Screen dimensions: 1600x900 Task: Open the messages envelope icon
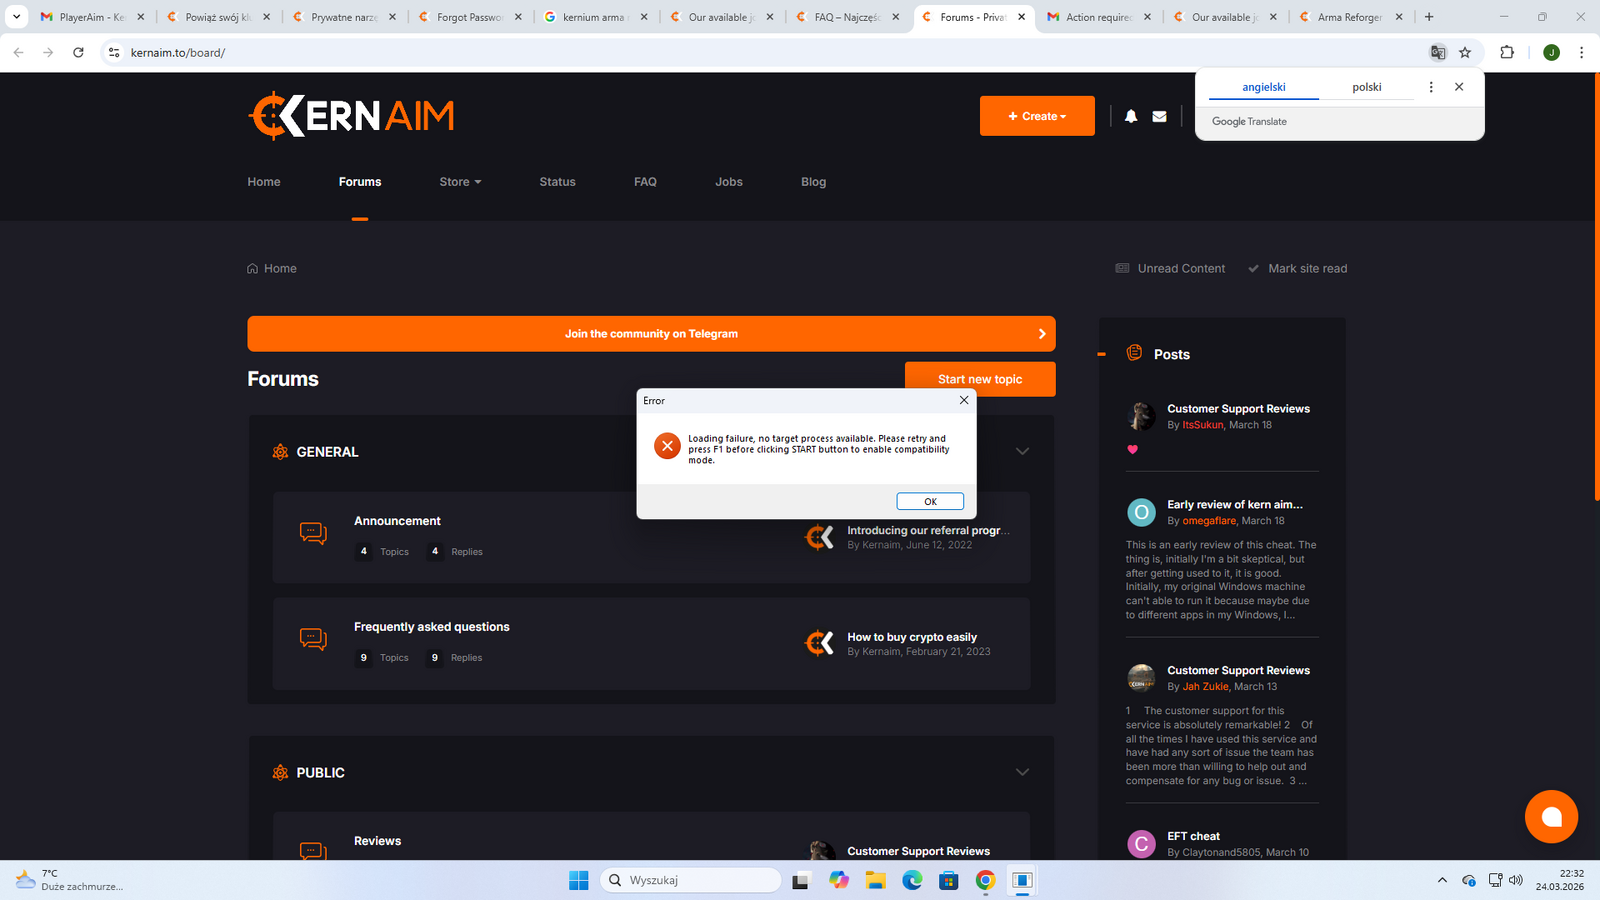(1159, 116)
